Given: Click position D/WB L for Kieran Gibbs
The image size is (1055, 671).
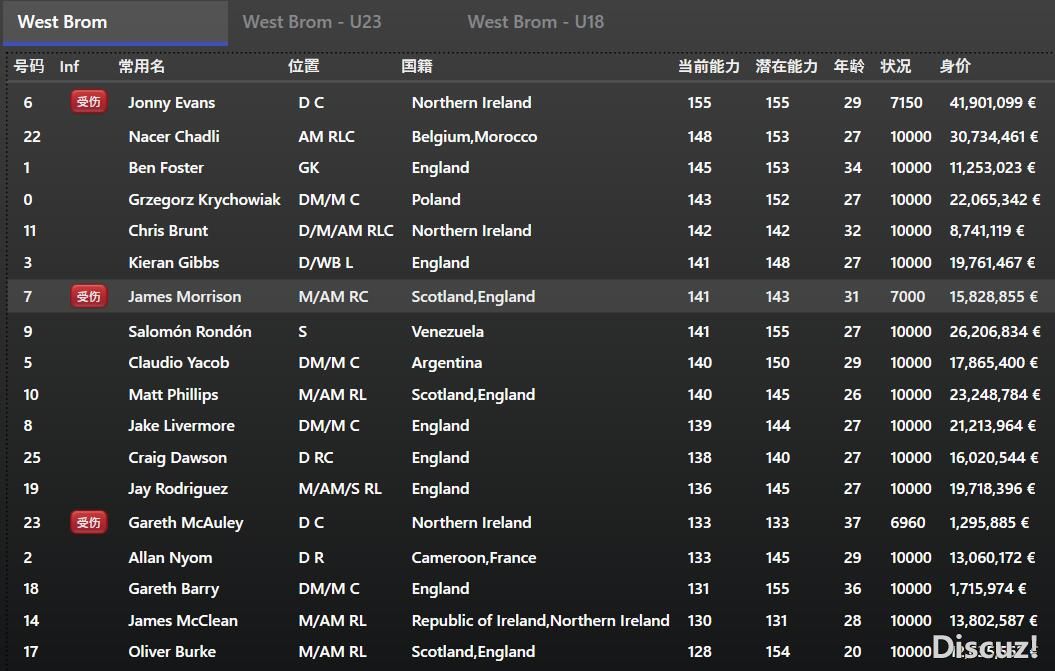Looking at the screenshot, I should point(326,262).
